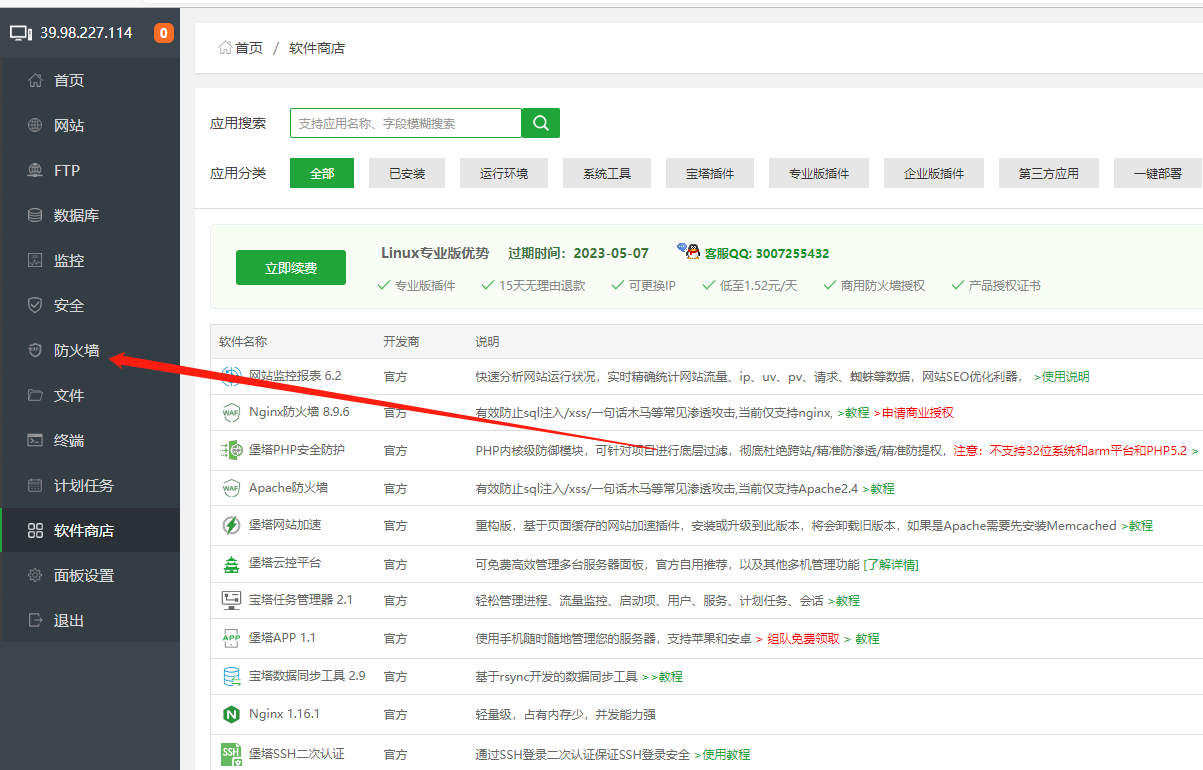Open 教程 link in Apache防火墙 row

coord(878,489)
